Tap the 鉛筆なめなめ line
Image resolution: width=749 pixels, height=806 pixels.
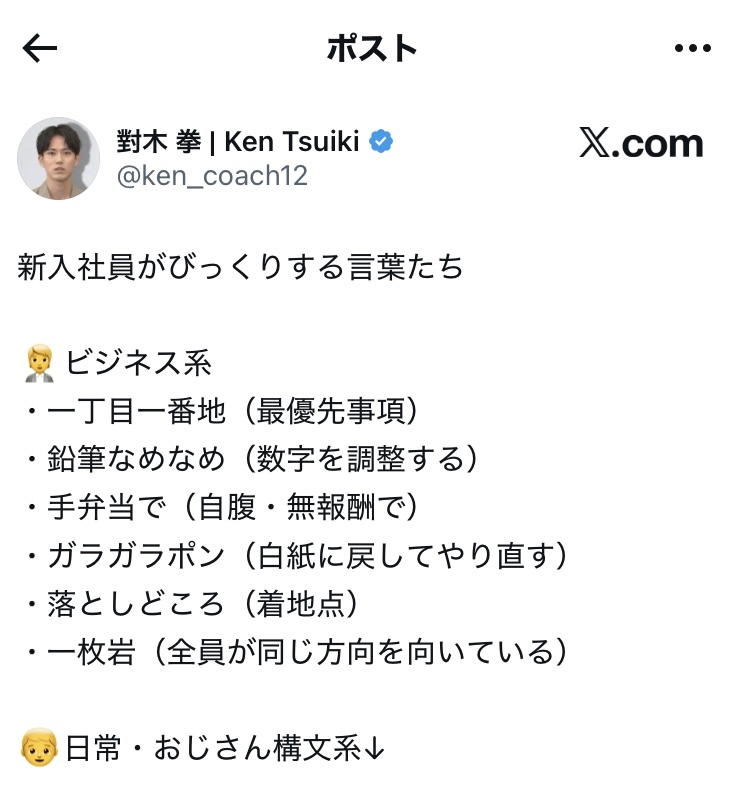[250, 460]
